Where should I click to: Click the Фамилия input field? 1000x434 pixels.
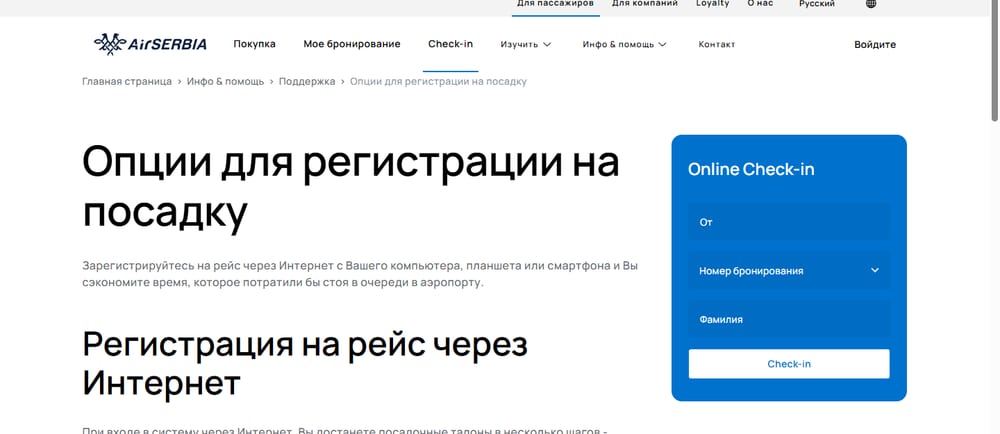(789, 319)
